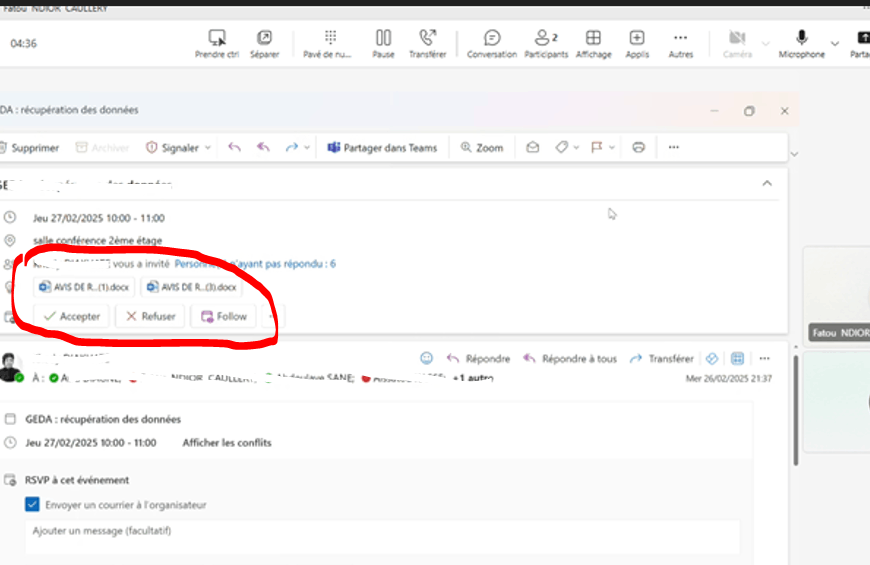Viewport: 870px width, 565px height.
Task: Open the flag dropdown arrow
Action: coord(611,148)
